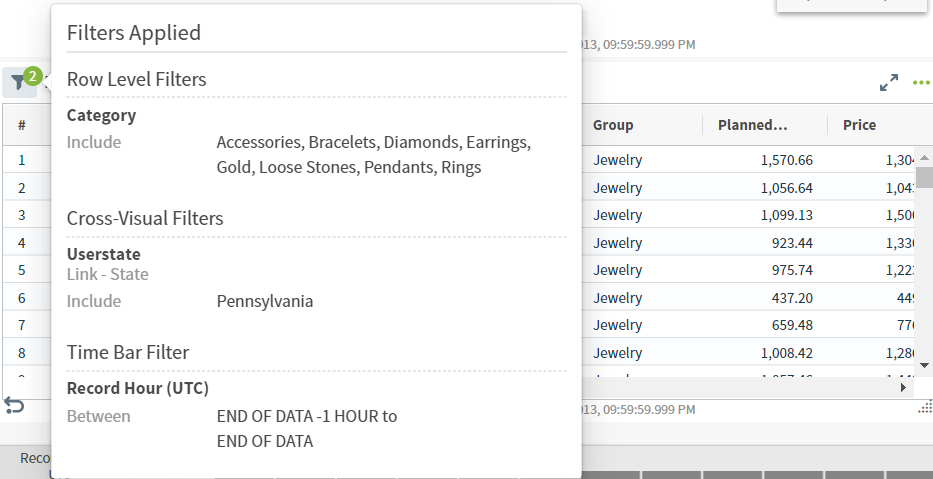This screenshot has height=479, width=933.
Task: Click the undo arrow icon below the table
Action: (x=14, y=405)
